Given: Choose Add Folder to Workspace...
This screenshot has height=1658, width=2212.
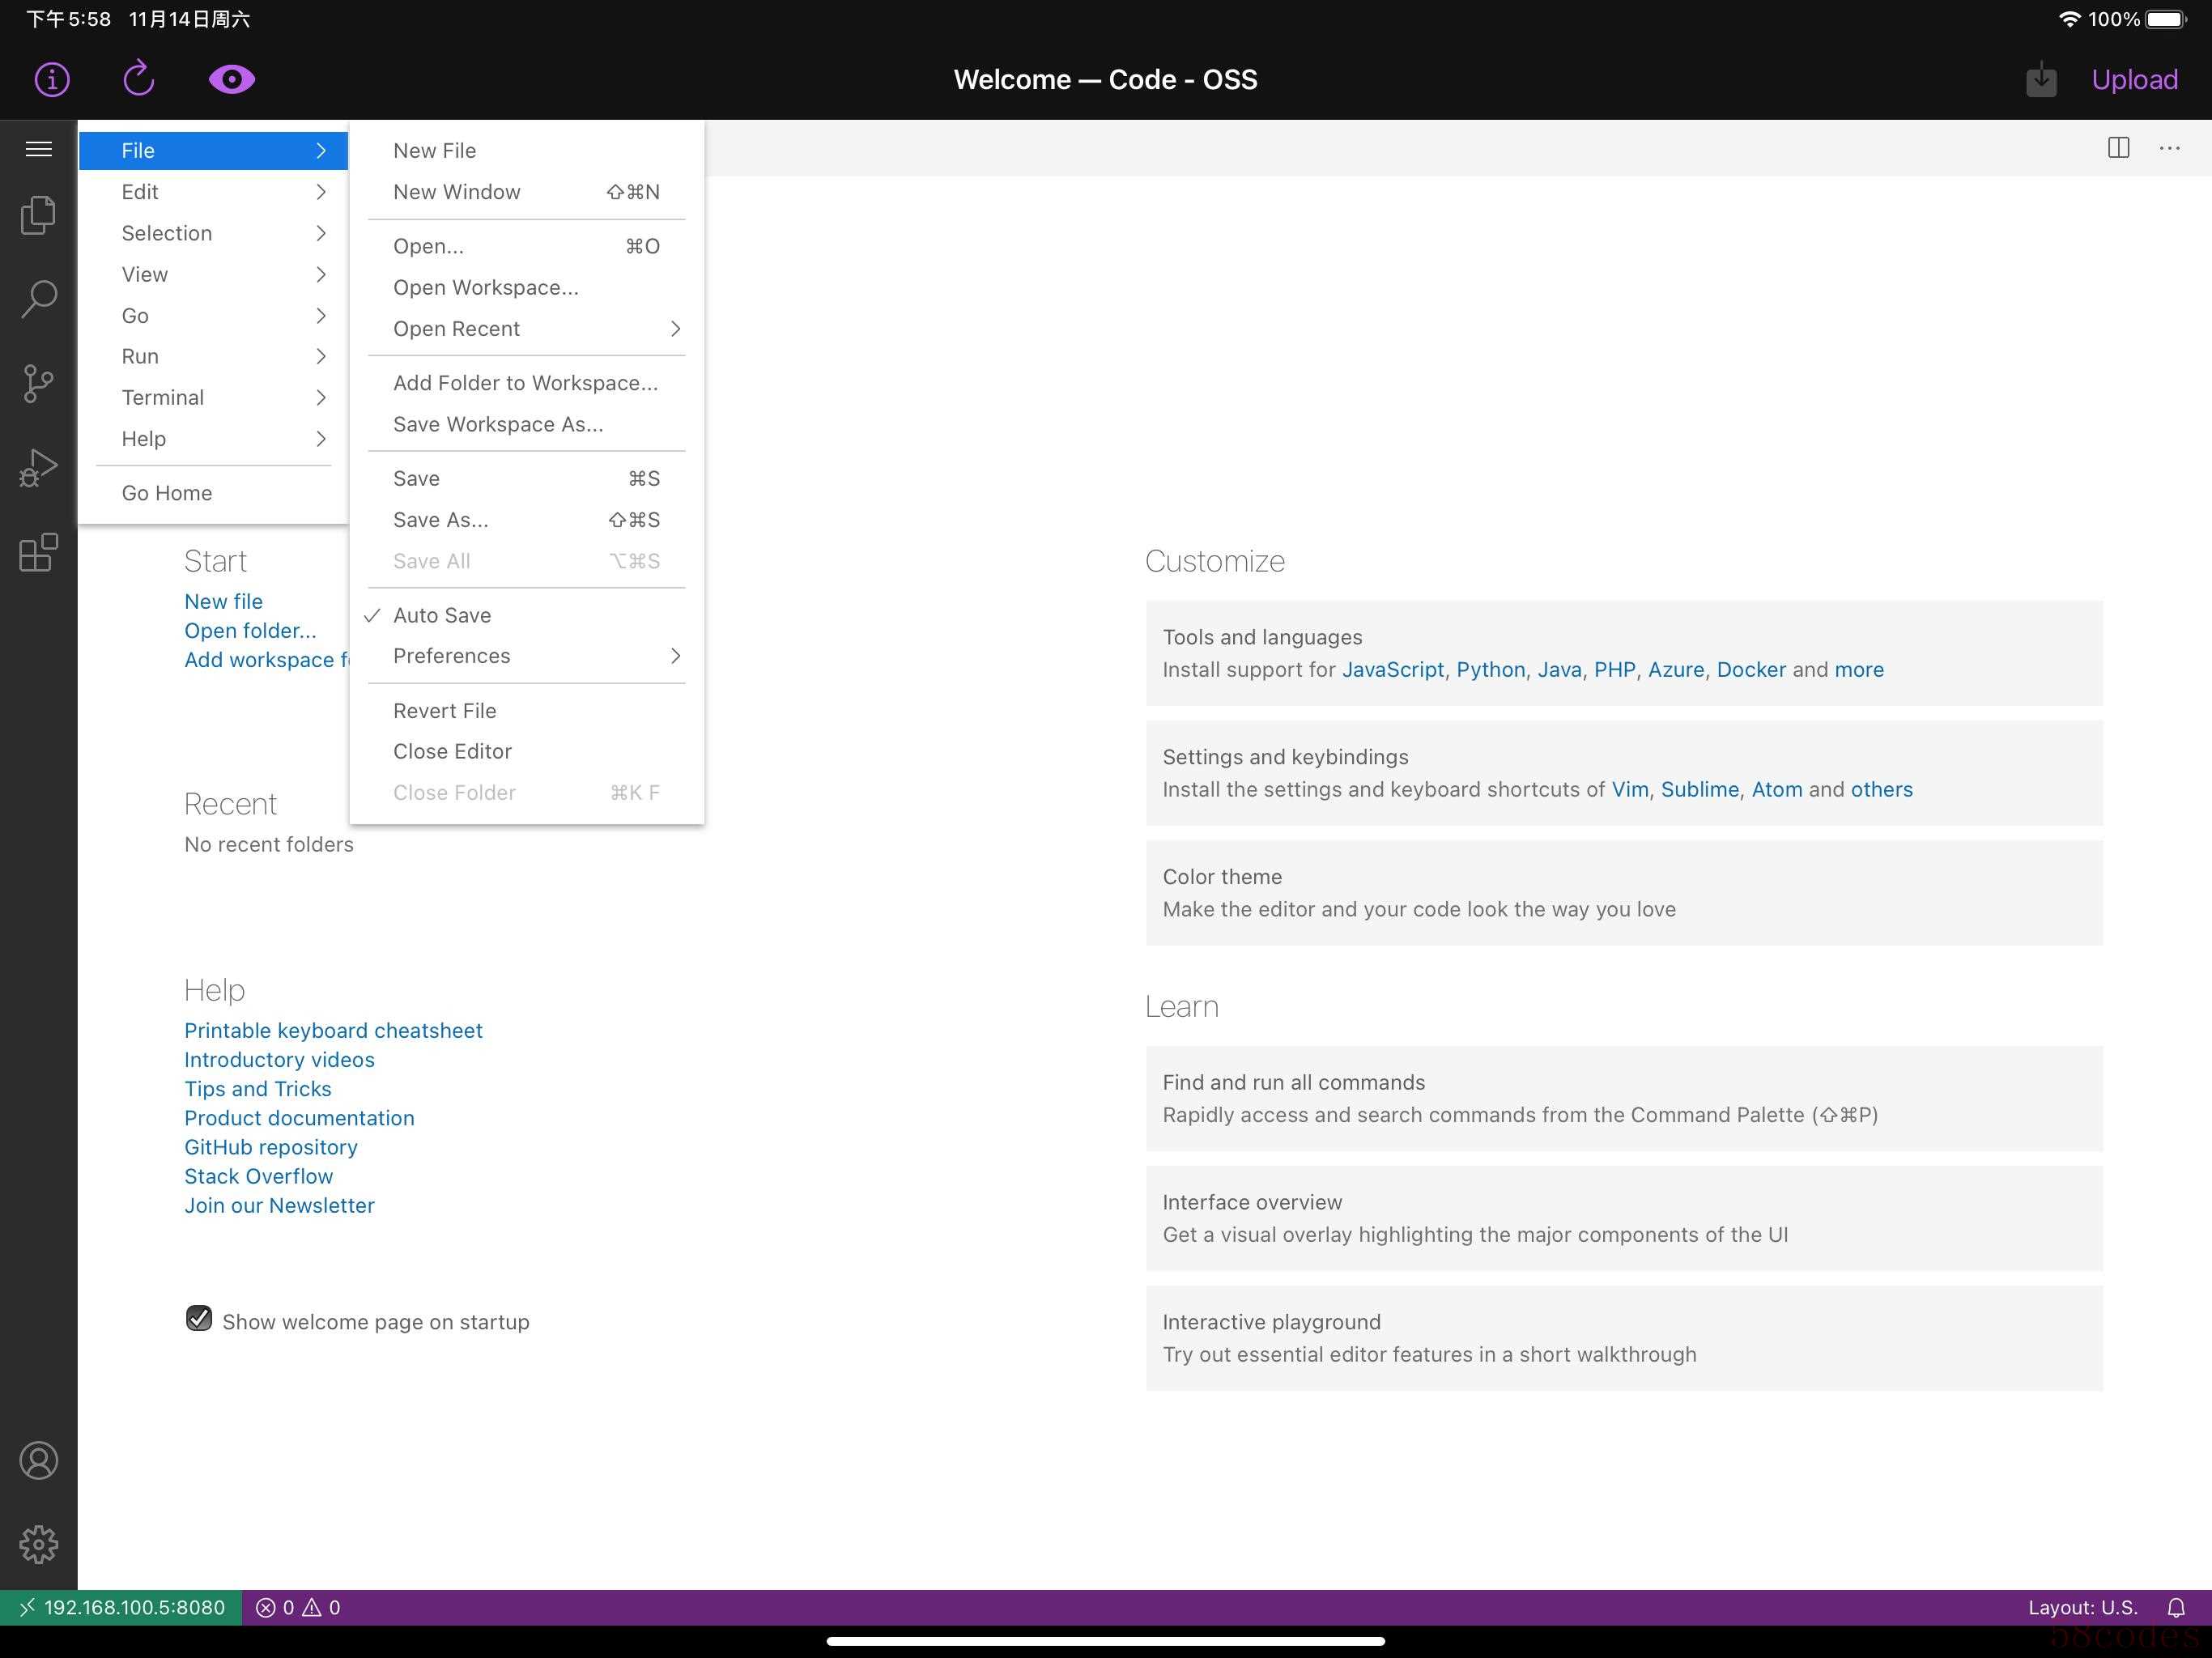Looking at the screenshot, I should click(x=527, y=383).
